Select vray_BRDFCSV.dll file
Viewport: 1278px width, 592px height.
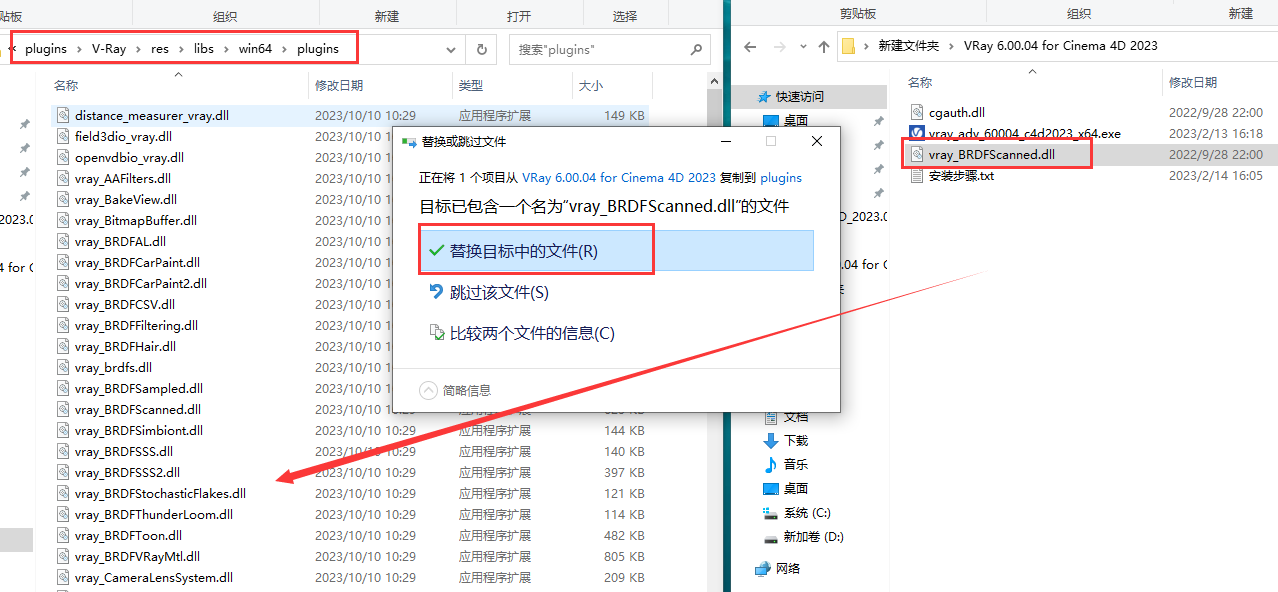point(124,304)
